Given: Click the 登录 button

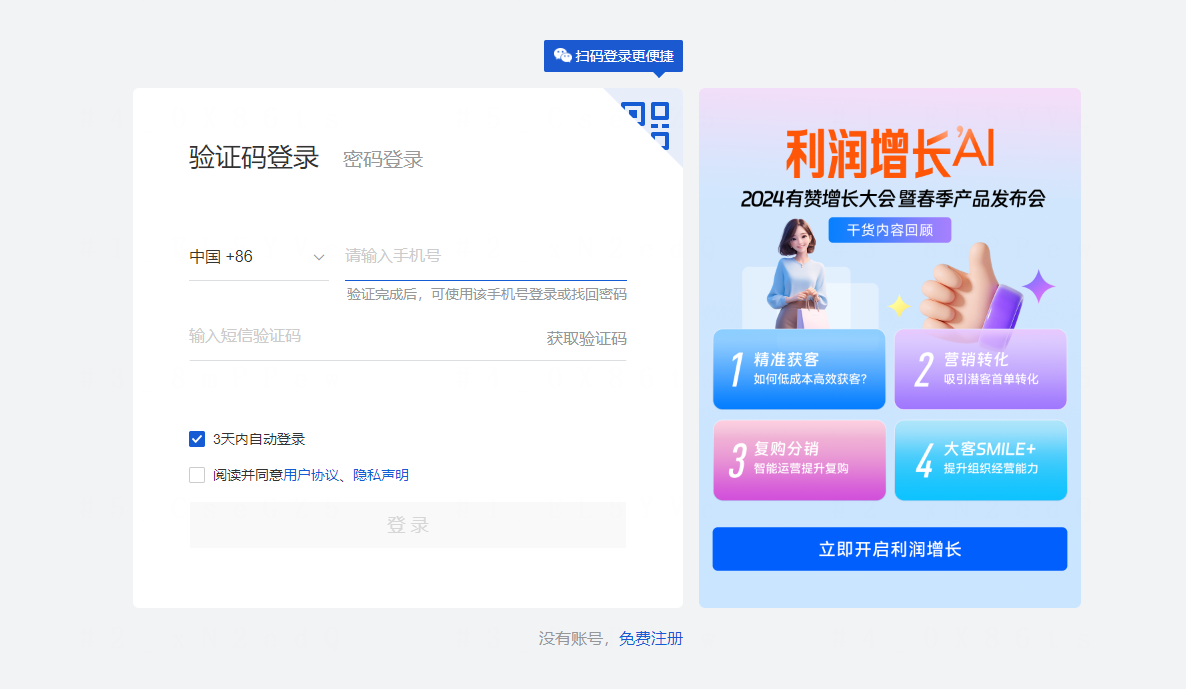Looking at the screenshot, I should pyautogui.click(x=408, y=525).
